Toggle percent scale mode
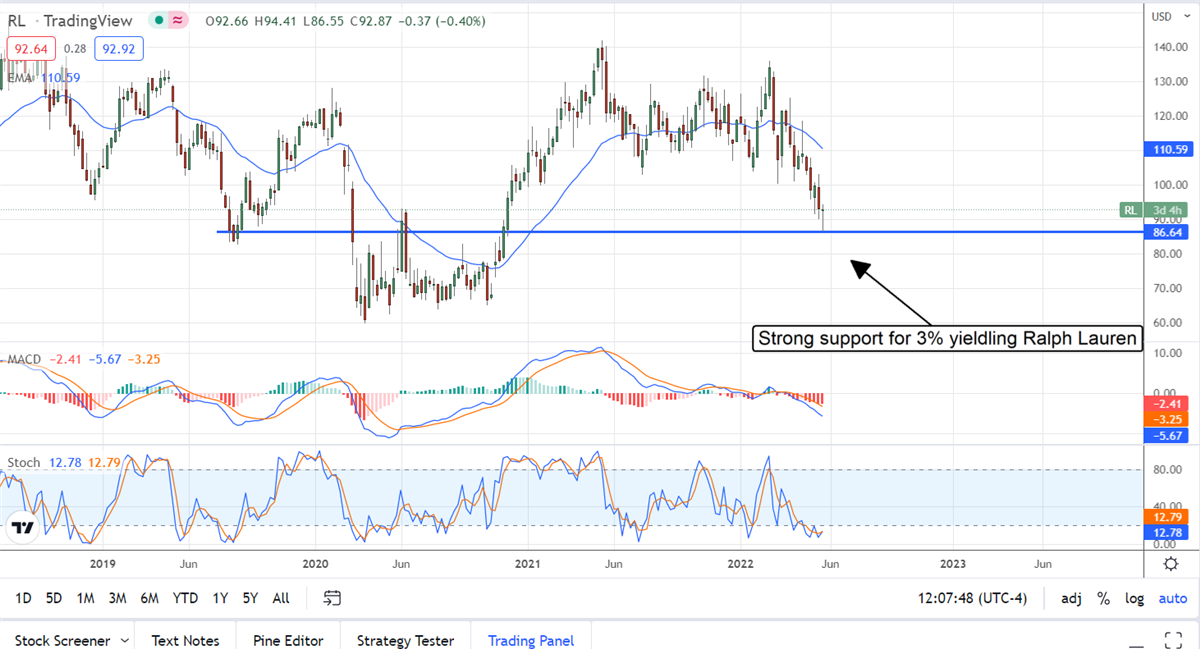Viewport: 1200px width, 649px height. [x=1103, y=598]
